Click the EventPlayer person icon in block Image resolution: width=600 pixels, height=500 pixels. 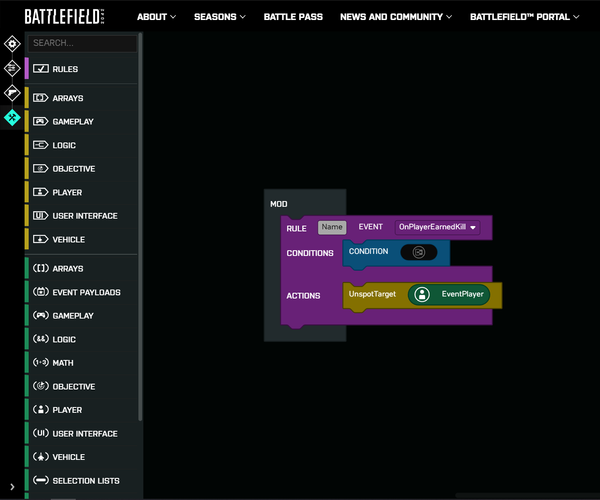coord(422,295)
